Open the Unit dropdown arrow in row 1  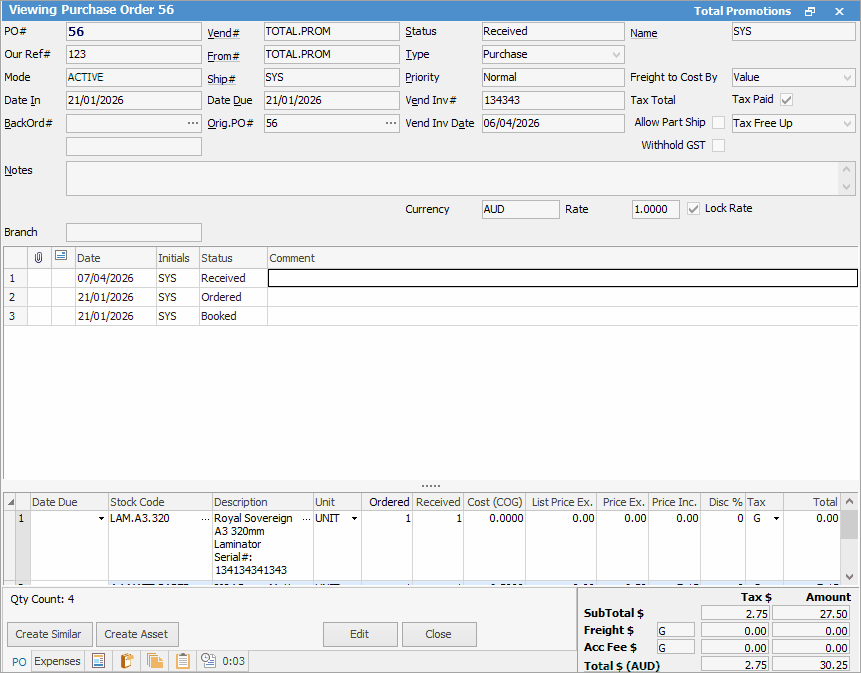tap(355, 519)
